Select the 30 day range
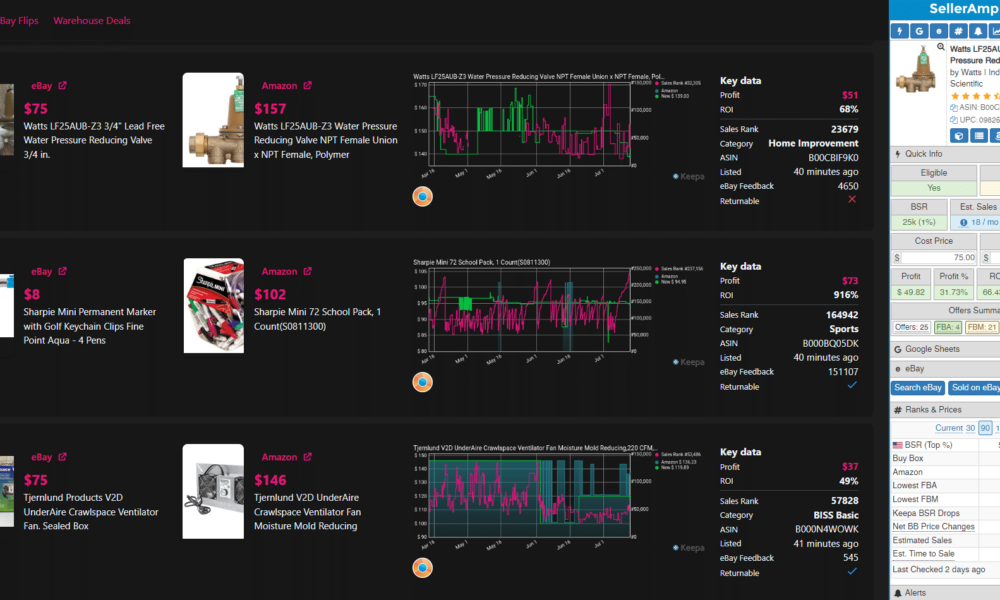This screenshot has height=600, width=1000. [970, 428]
